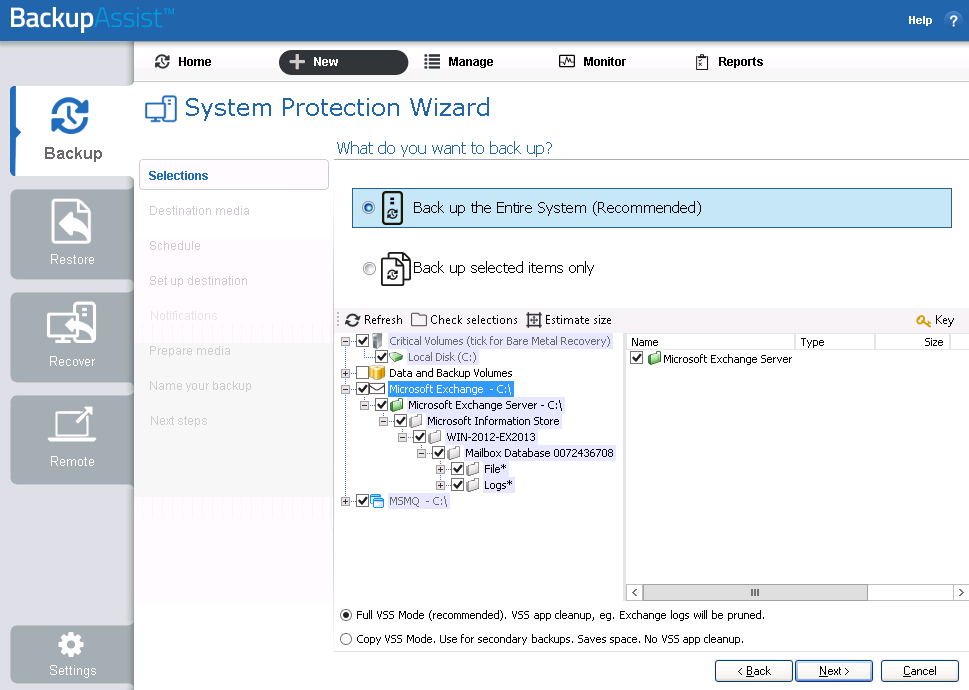
Task: Select Copy VSS Mode radio button
Action: (346, 639)
